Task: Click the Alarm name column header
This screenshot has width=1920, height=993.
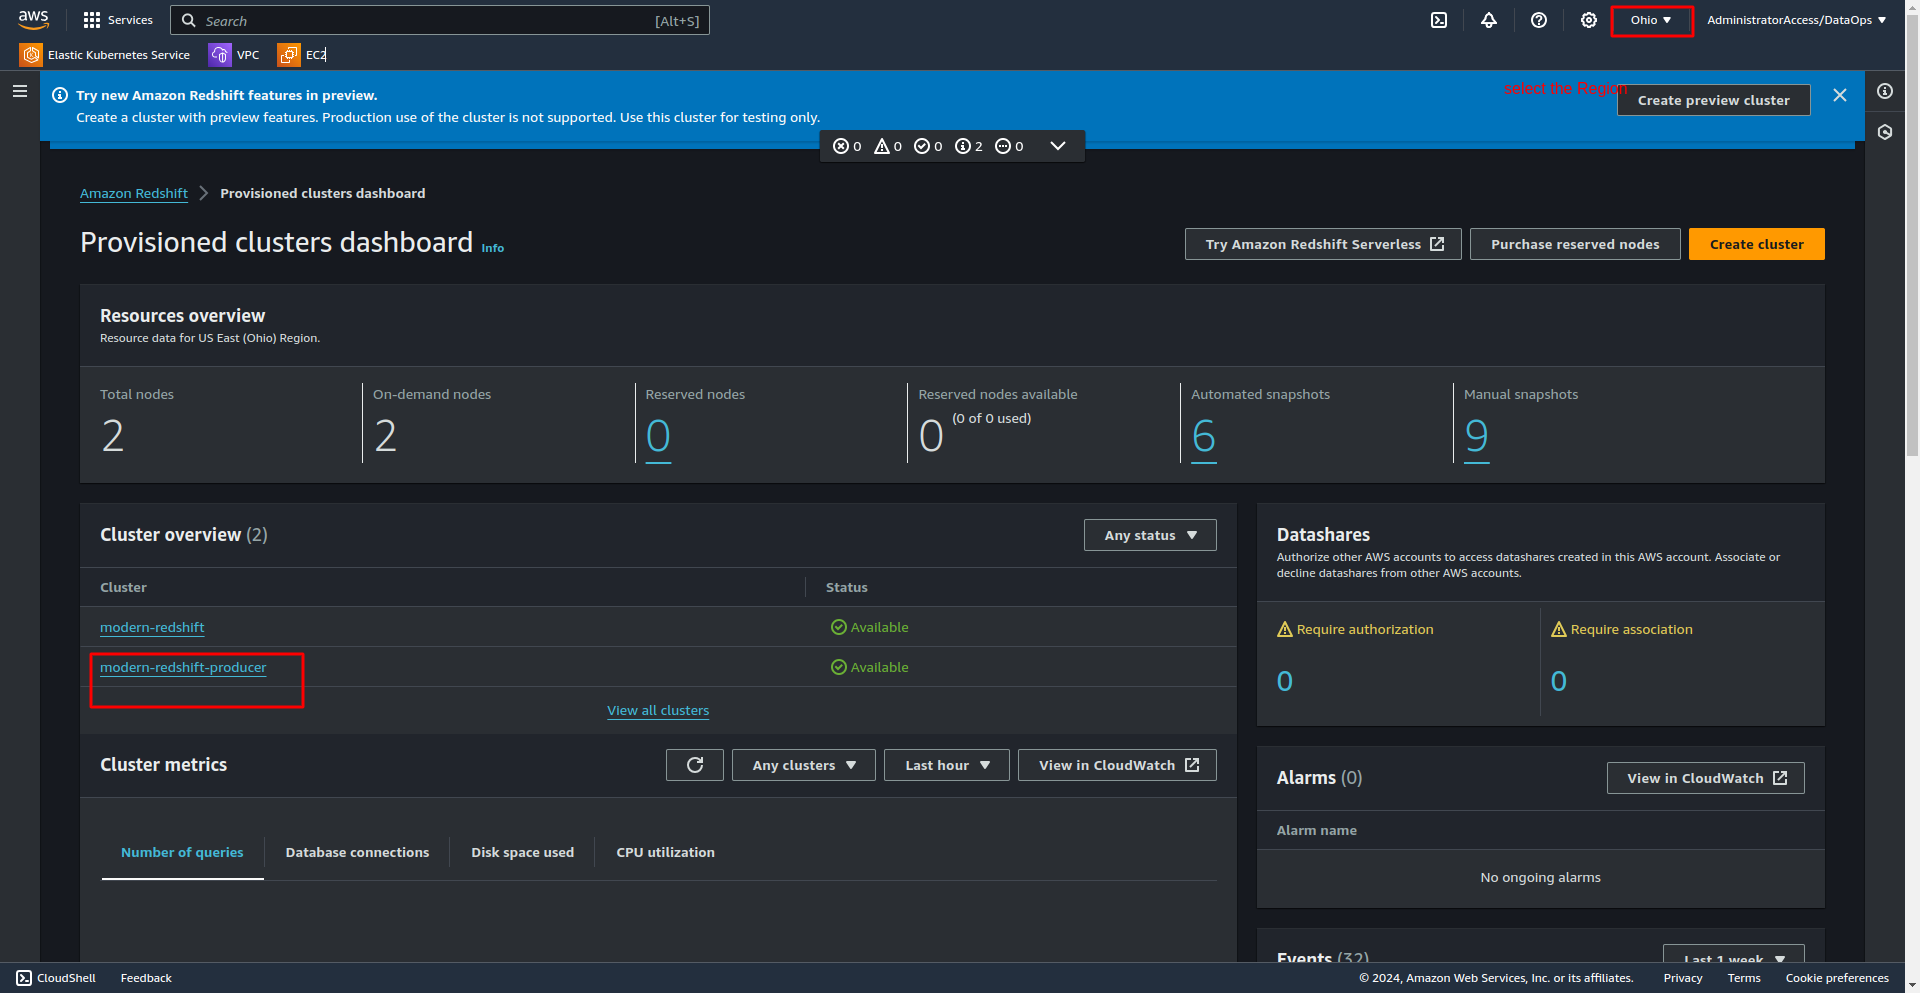Action: [1317, 830]
